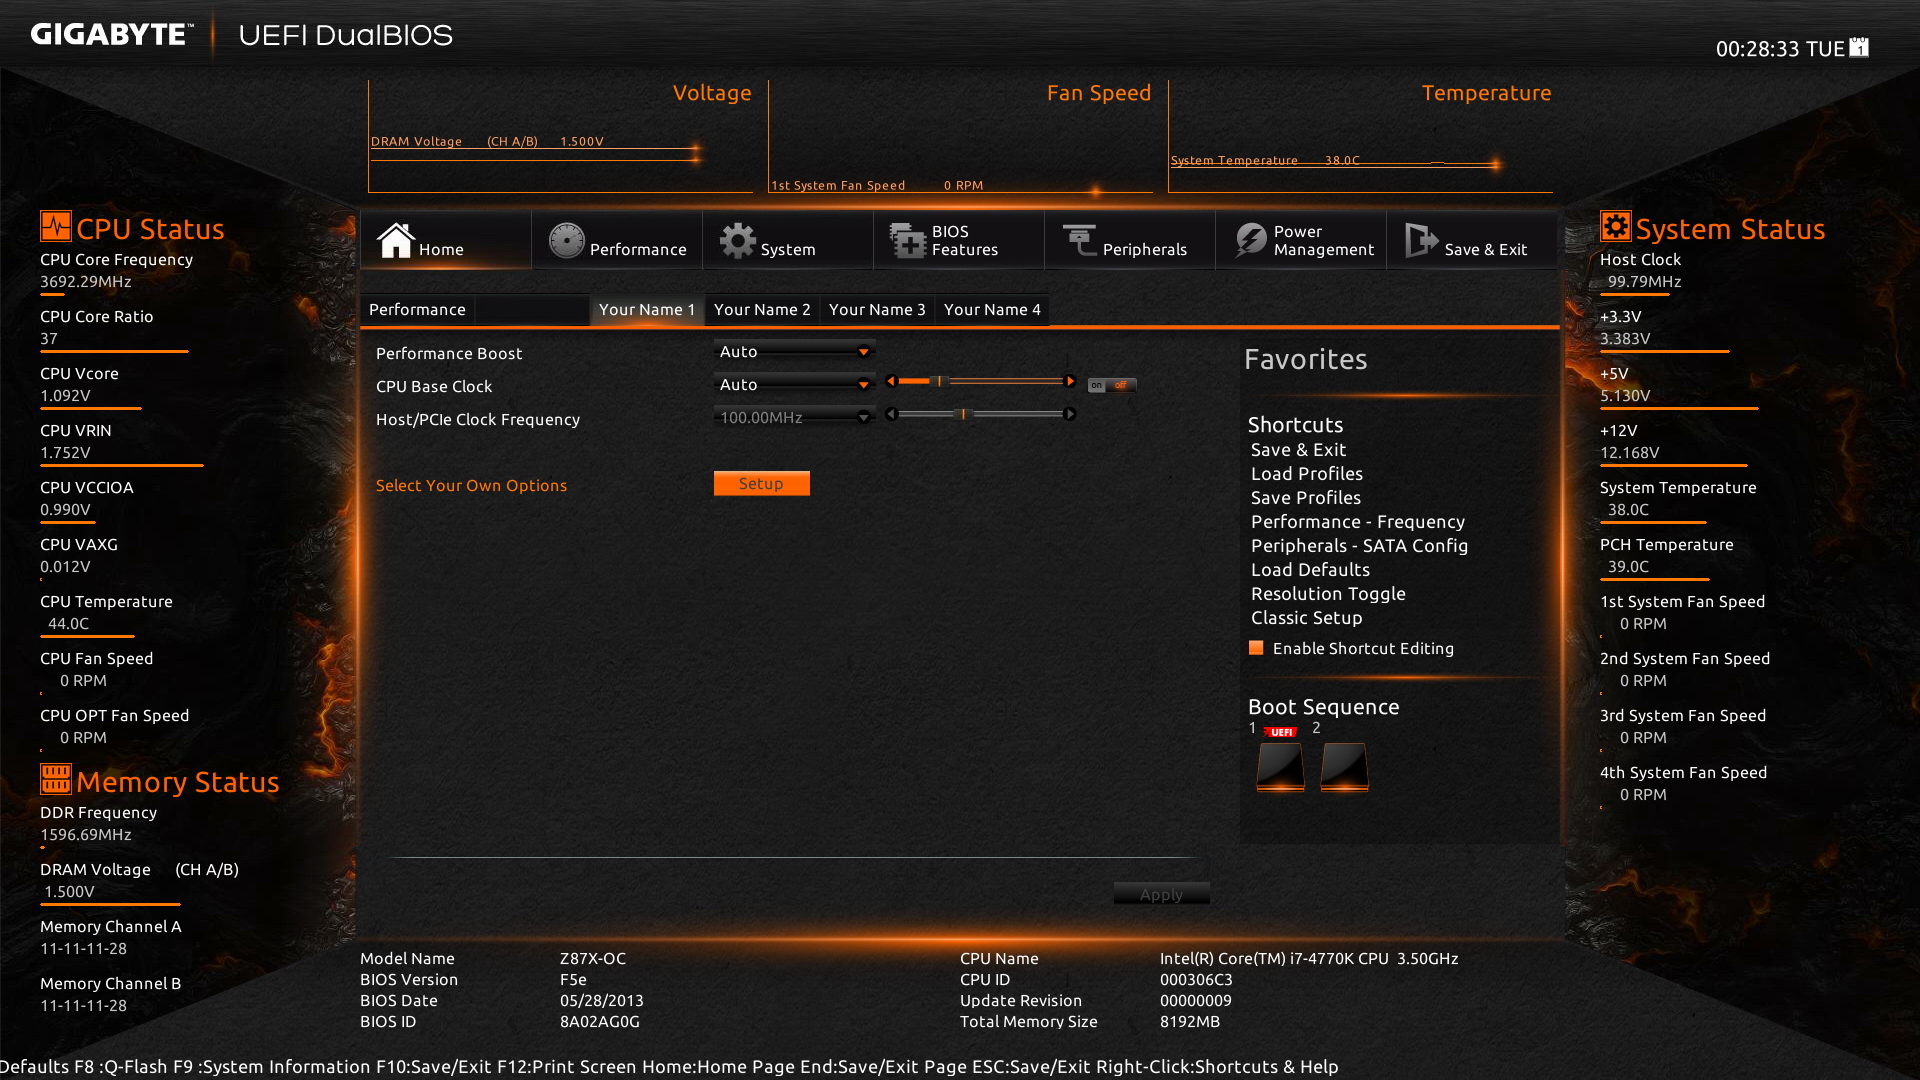Click right arrow of CPU Base Clock slider

1070,381
